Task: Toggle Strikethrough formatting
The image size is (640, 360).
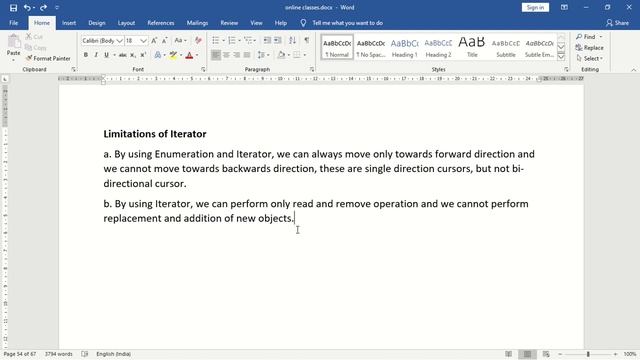Action: coord(122,55)
